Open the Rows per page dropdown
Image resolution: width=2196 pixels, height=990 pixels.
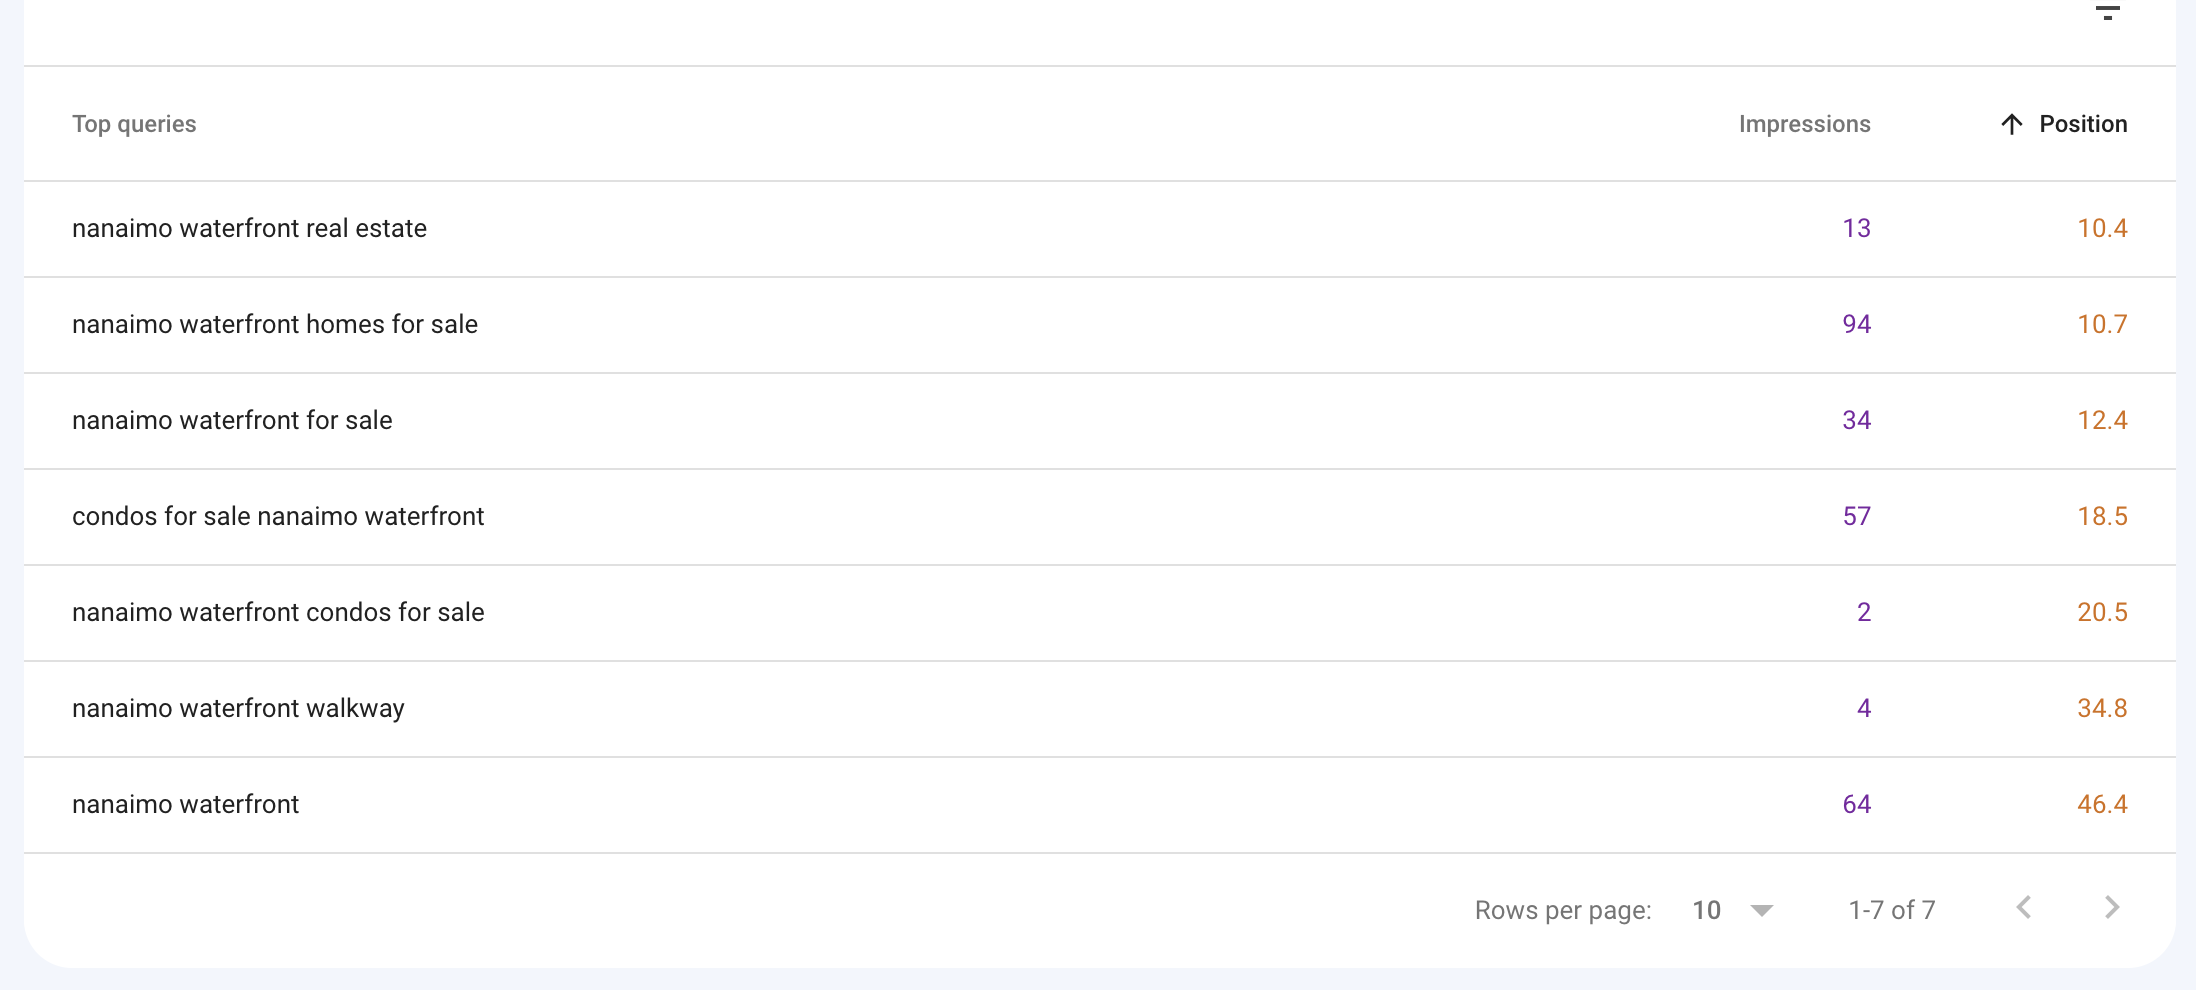(1761, 910)
